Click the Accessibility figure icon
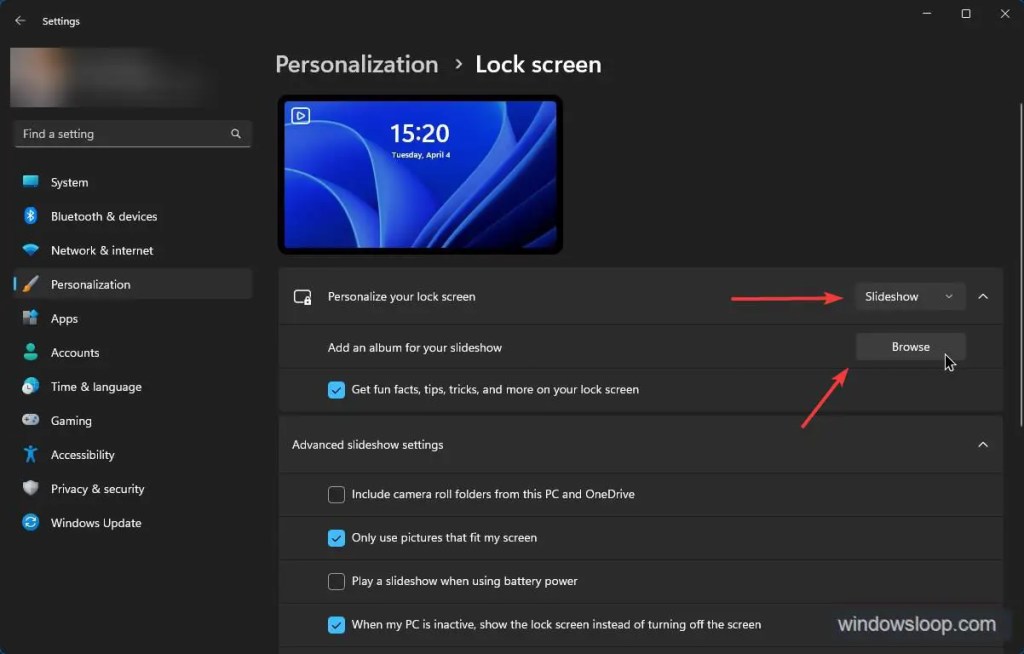Viewport: 1024px width, 654px height. coord(30,454)
